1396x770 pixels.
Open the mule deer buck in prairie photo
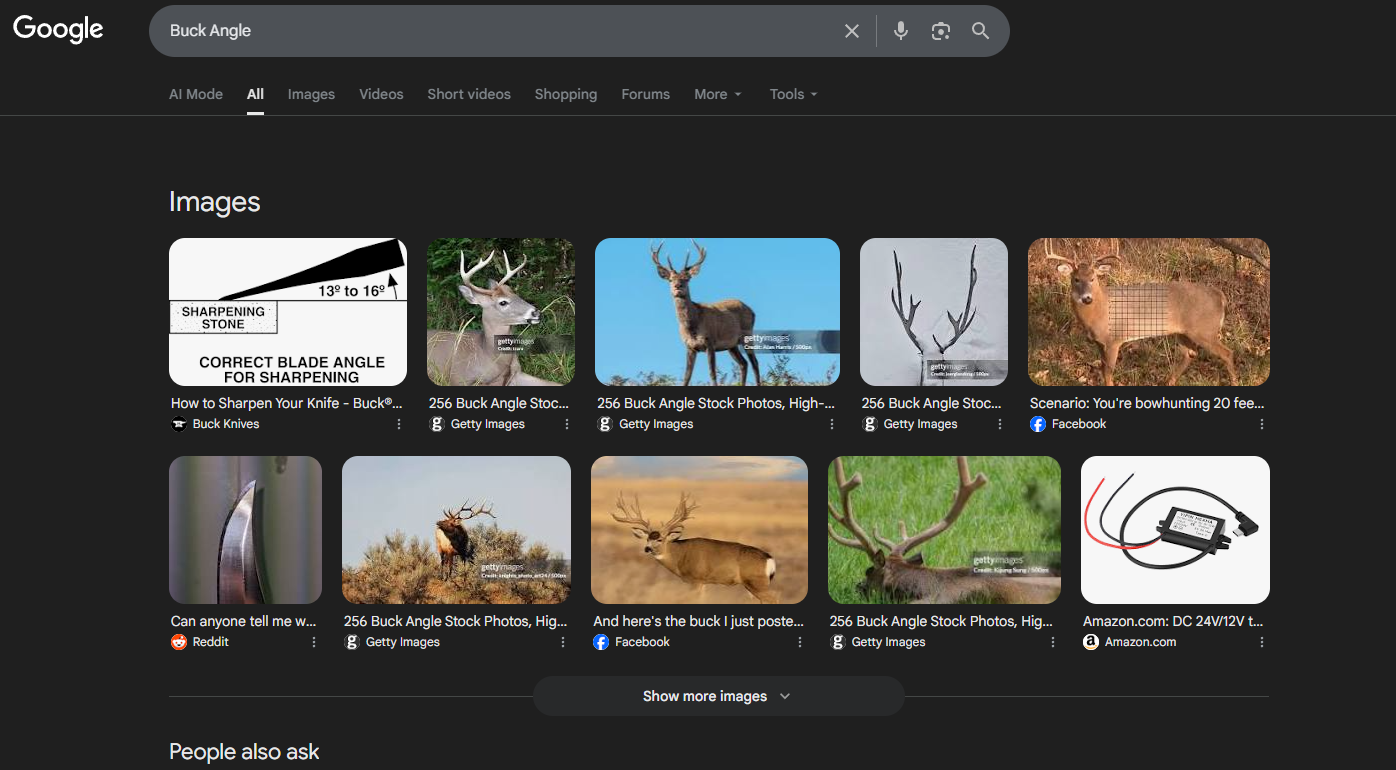699,530
